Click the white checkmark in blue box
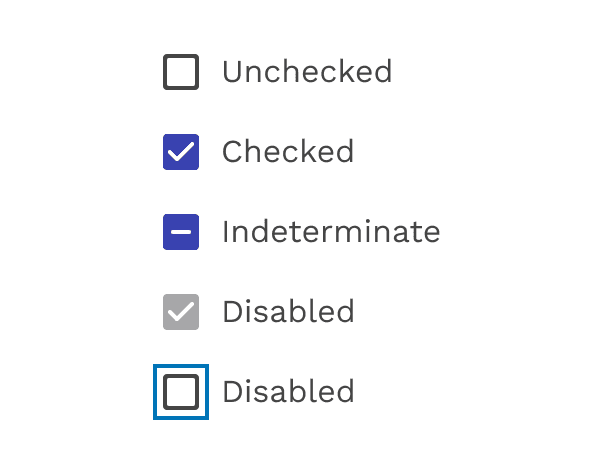 pos(181,152)
